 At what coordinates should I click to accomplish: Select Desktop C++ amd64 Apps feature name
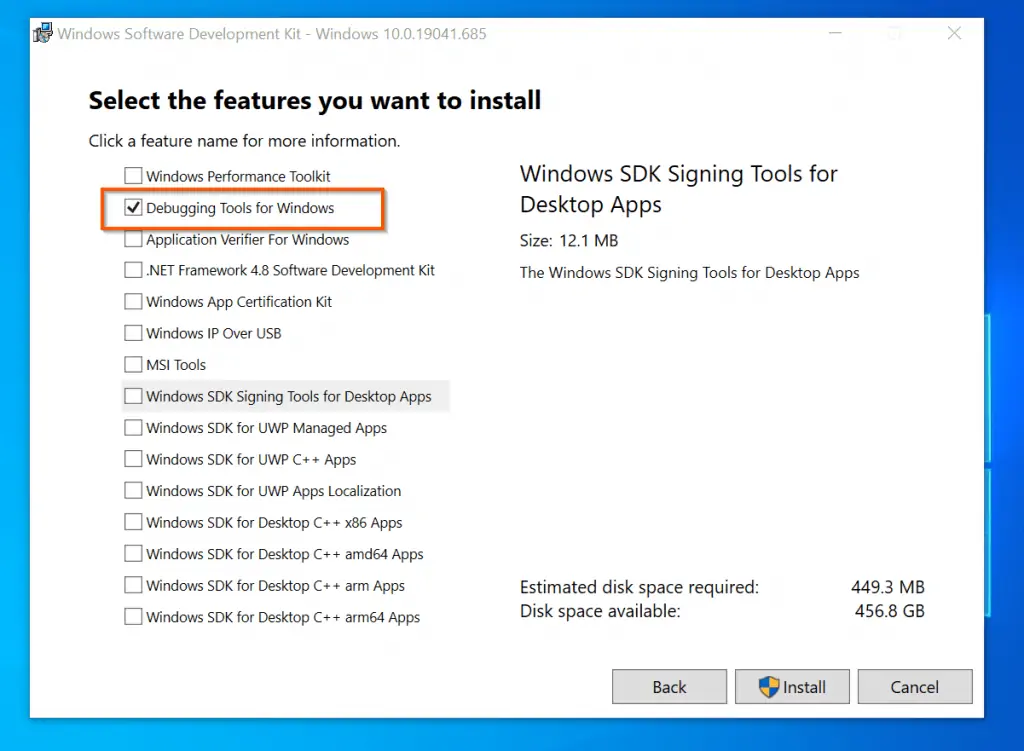click(x=284, y=554)
